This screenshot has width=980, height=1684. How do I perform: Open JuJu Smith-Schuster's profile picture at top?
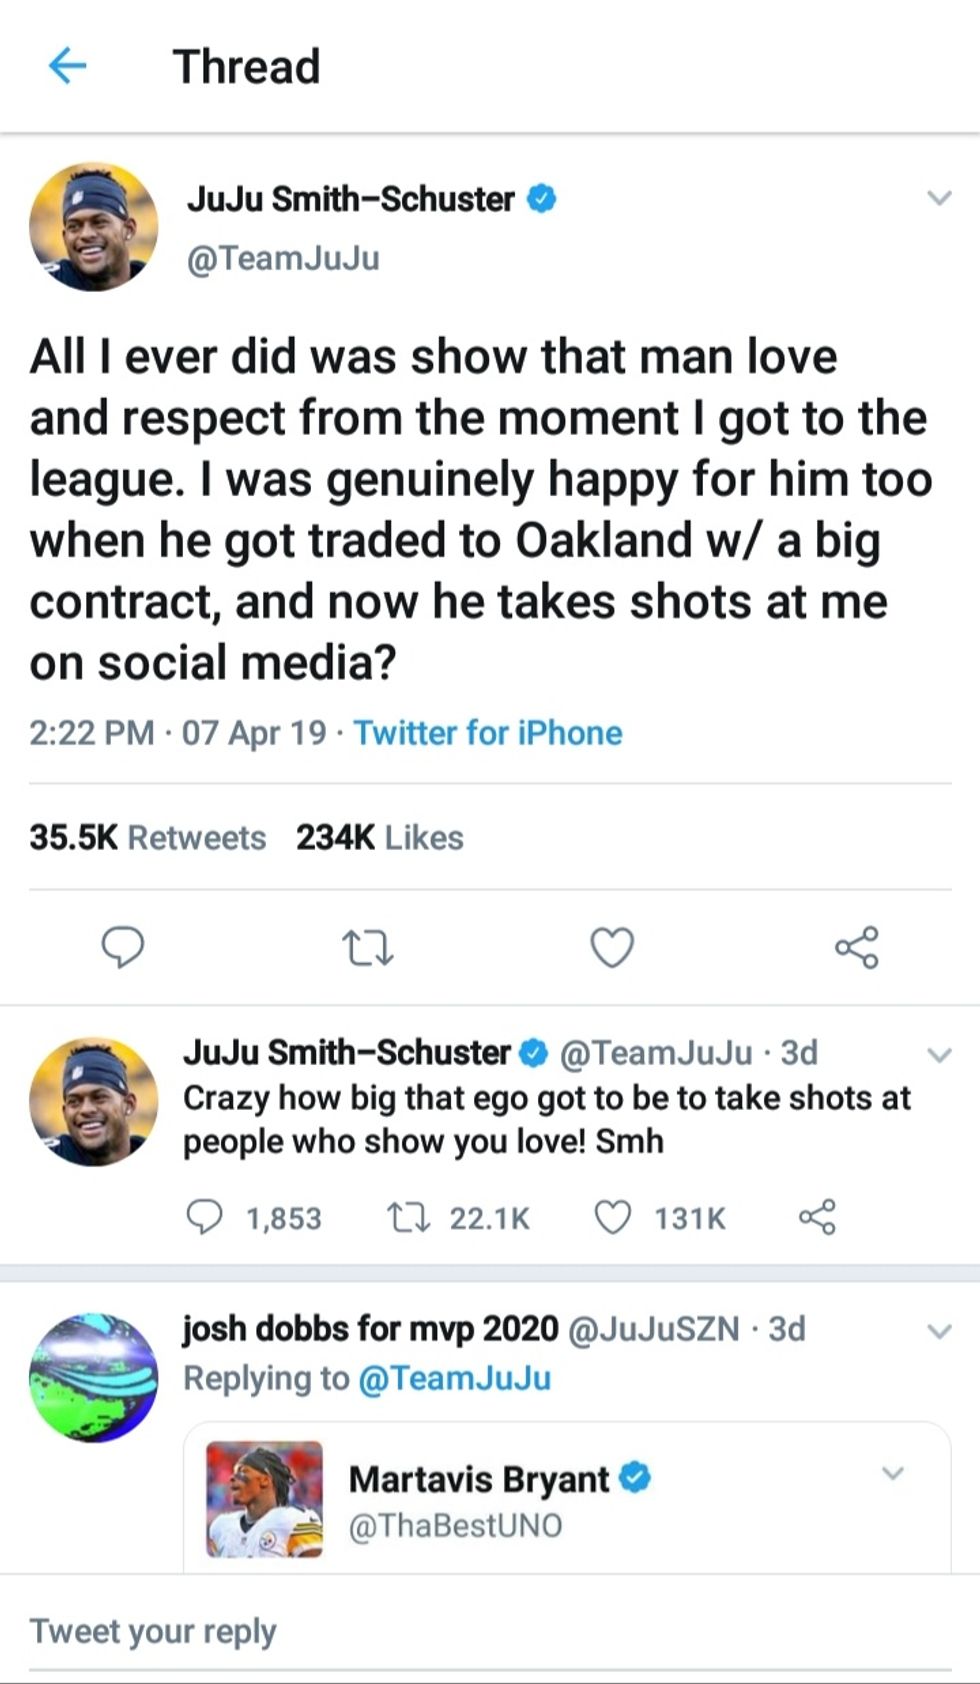[93, 227]
